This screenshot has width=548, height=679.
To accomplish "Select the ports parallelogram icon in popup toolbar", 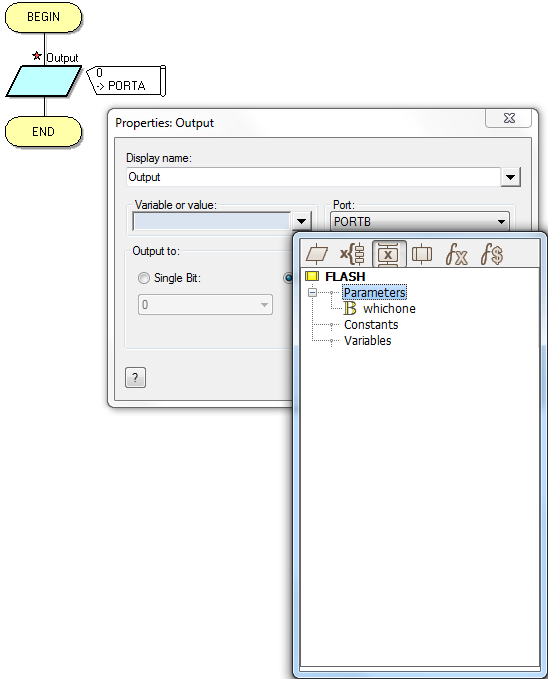I will 317,253.
